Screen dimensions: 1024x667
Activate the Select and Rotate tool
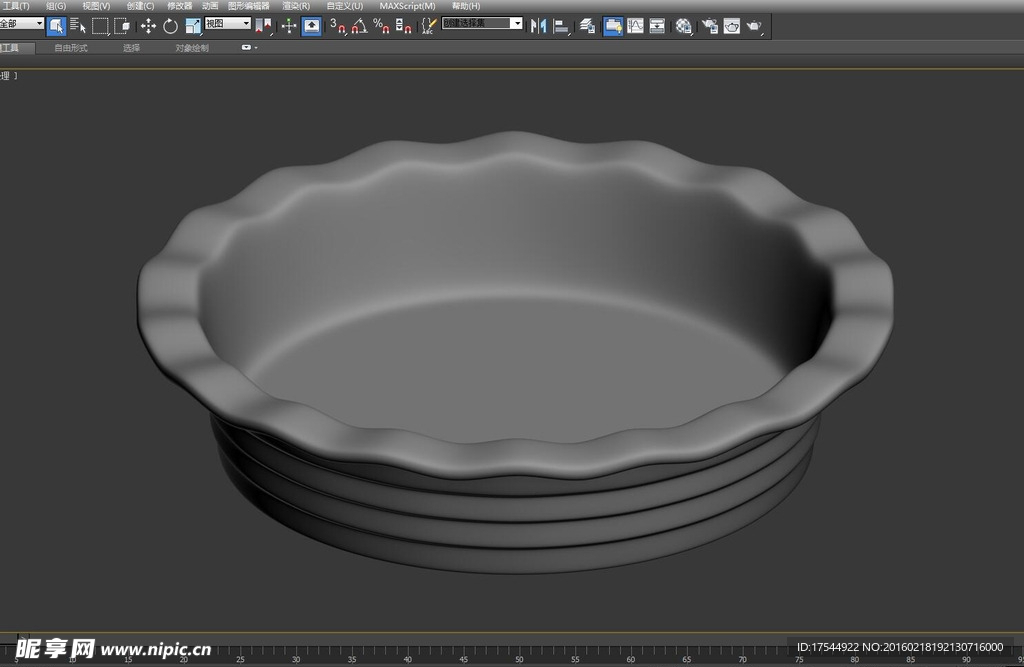(x=170, y=26)
